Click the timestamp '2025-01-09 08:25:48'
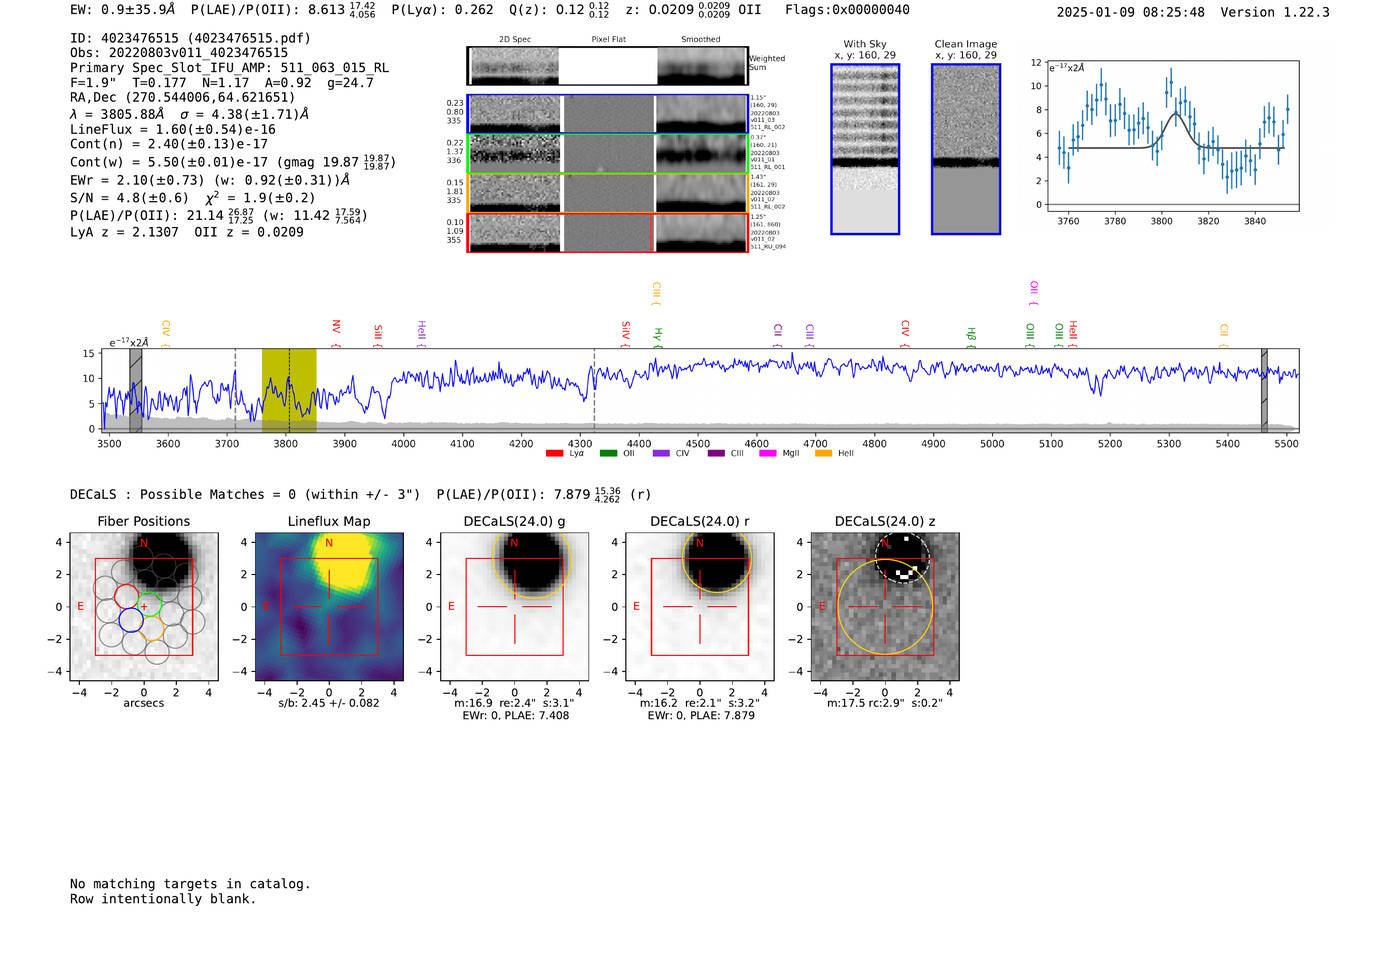Screen dimensions: 1400x953 (1131, 12)
